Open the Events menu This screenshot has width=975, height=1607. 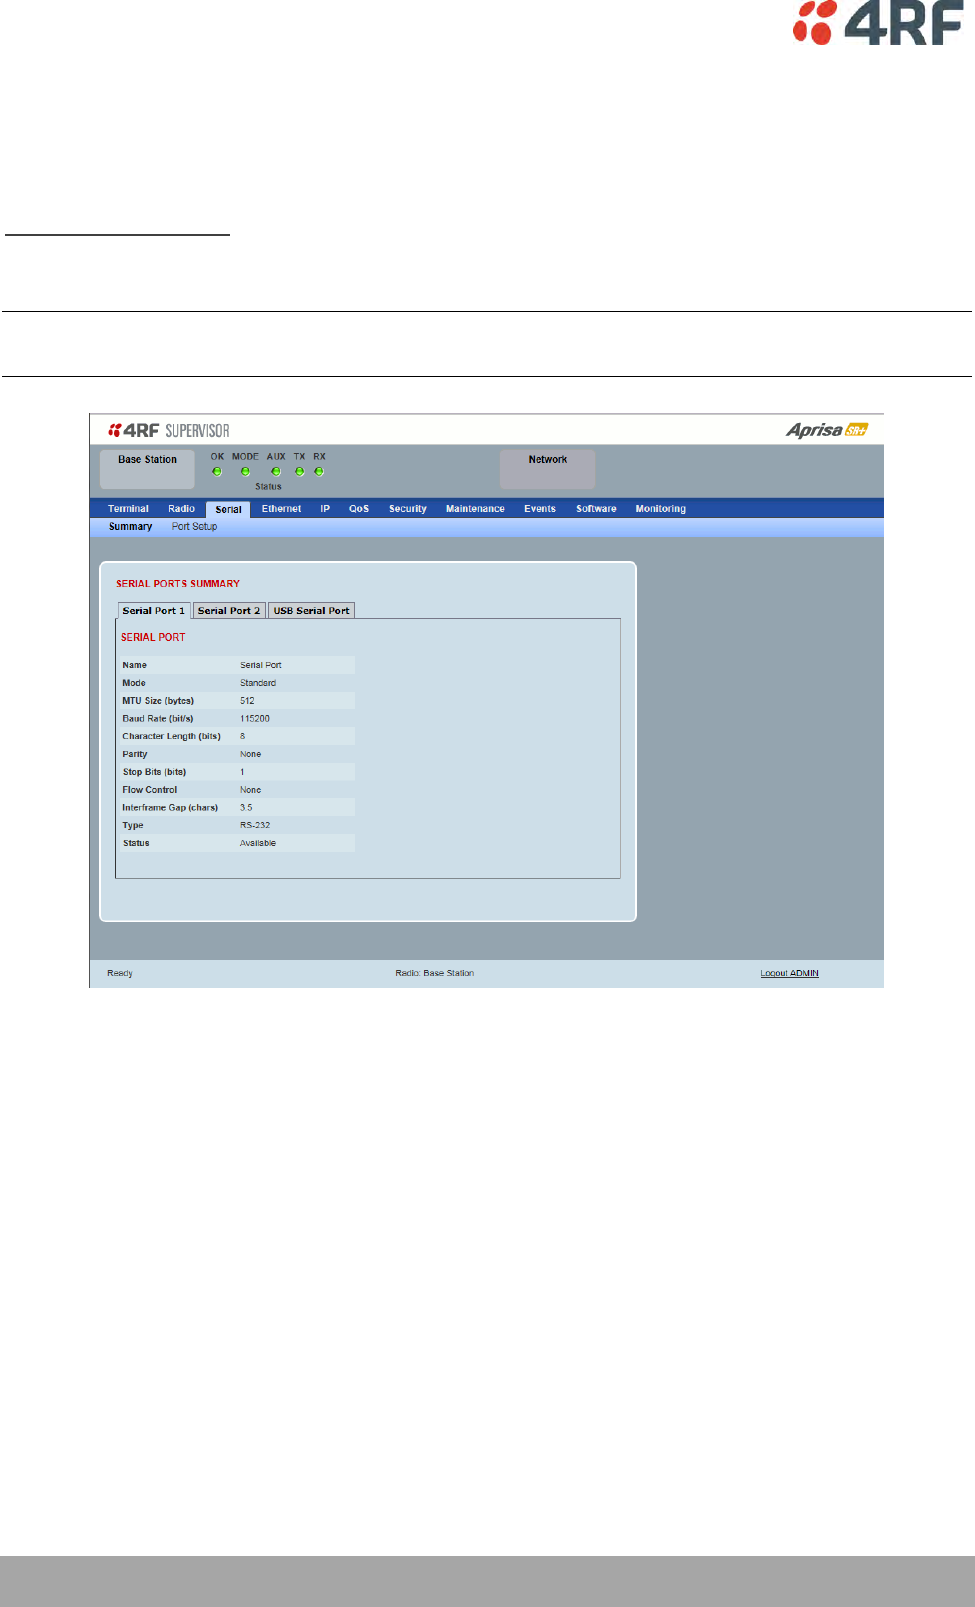tap(540, 509)
